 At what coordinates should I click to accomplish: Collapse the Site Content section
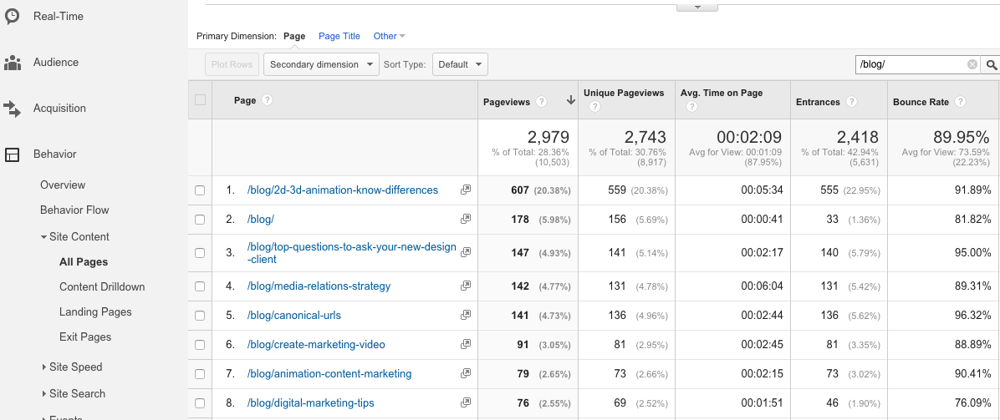(x=43, y=236)
